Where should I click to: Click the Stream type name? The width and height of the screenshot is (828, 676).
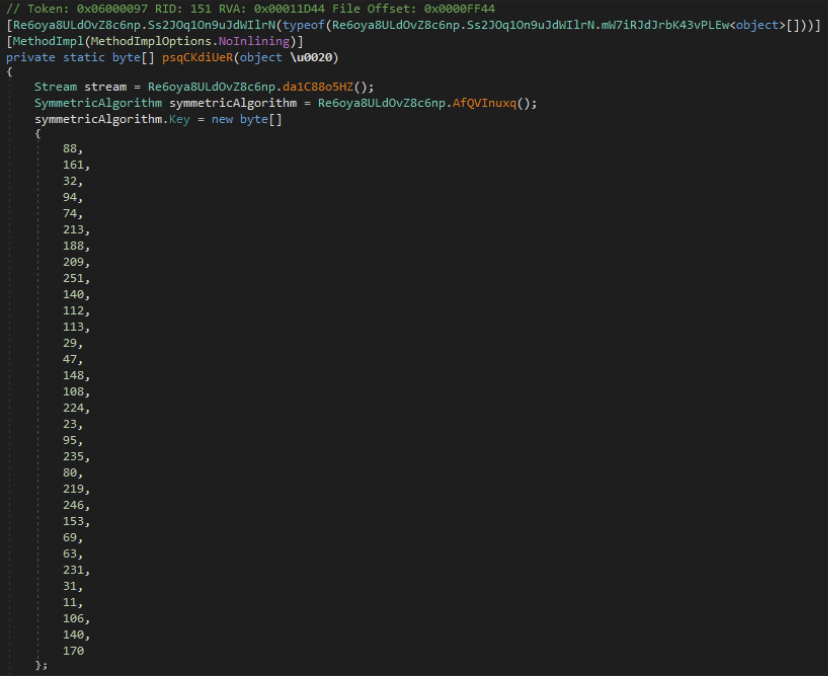click(x=55, y=87)
